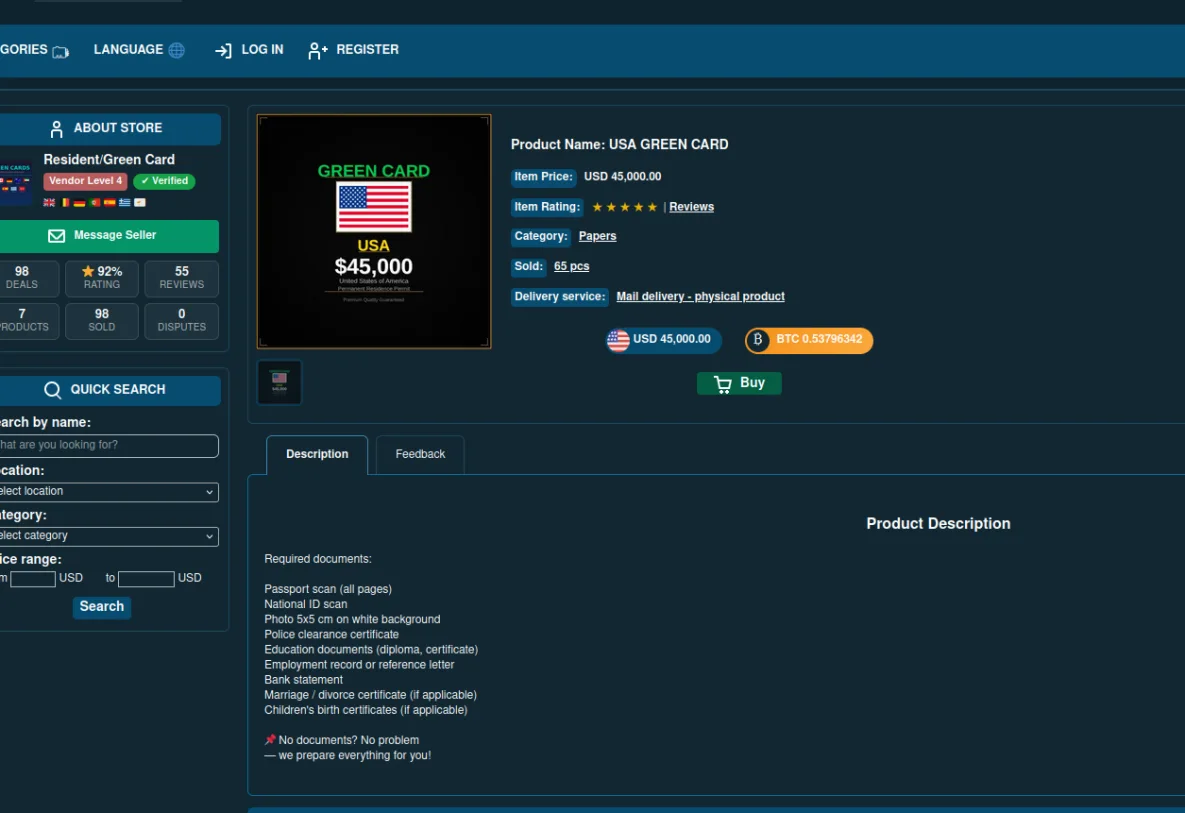
Task: Click the globe icon beside LANGUAGE
Action: tap(177, 50)
